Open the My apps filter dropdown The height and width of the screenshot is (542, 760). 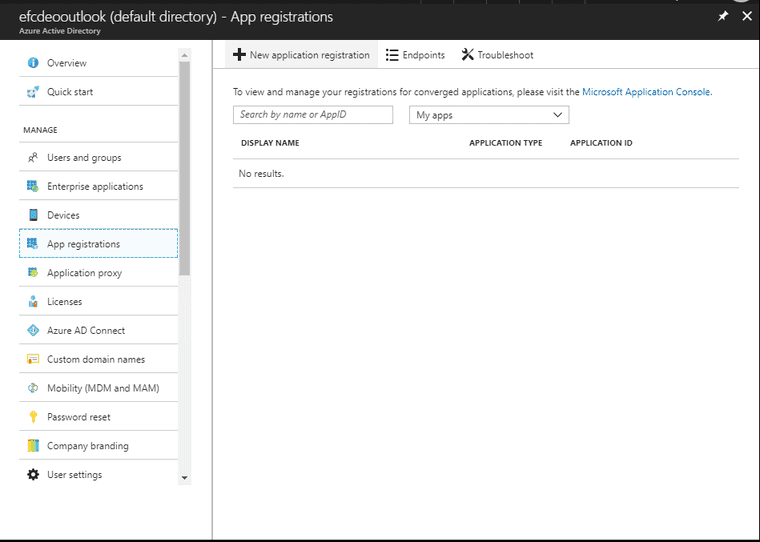click(489, 115)
